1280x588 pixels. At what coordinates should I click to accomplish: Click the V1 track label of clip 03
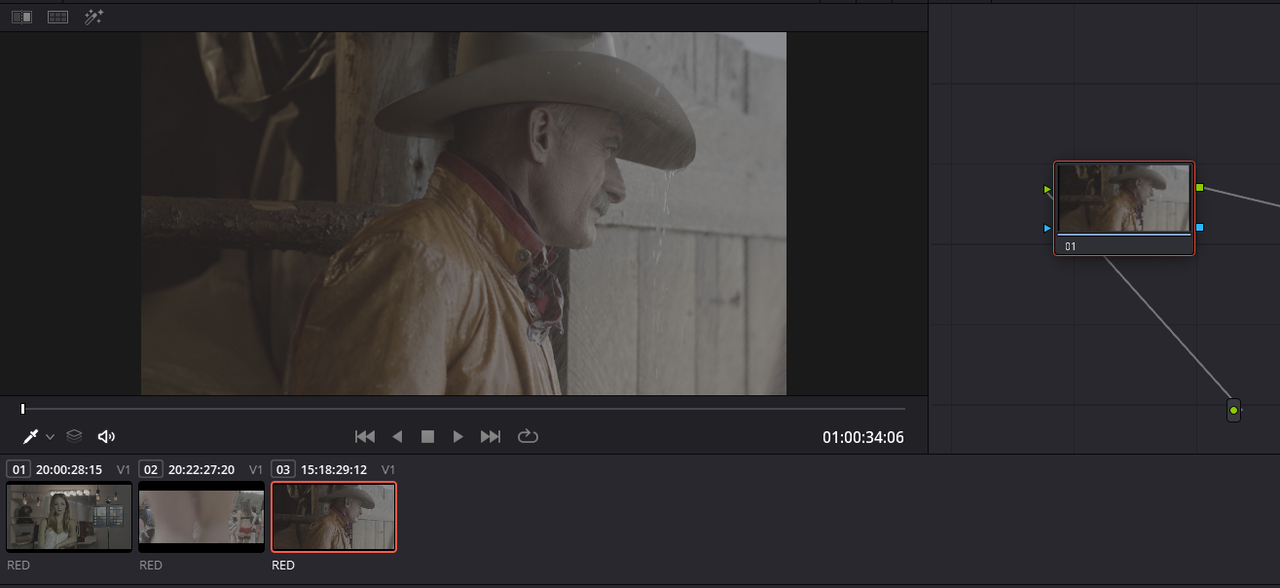pos(389,469)
